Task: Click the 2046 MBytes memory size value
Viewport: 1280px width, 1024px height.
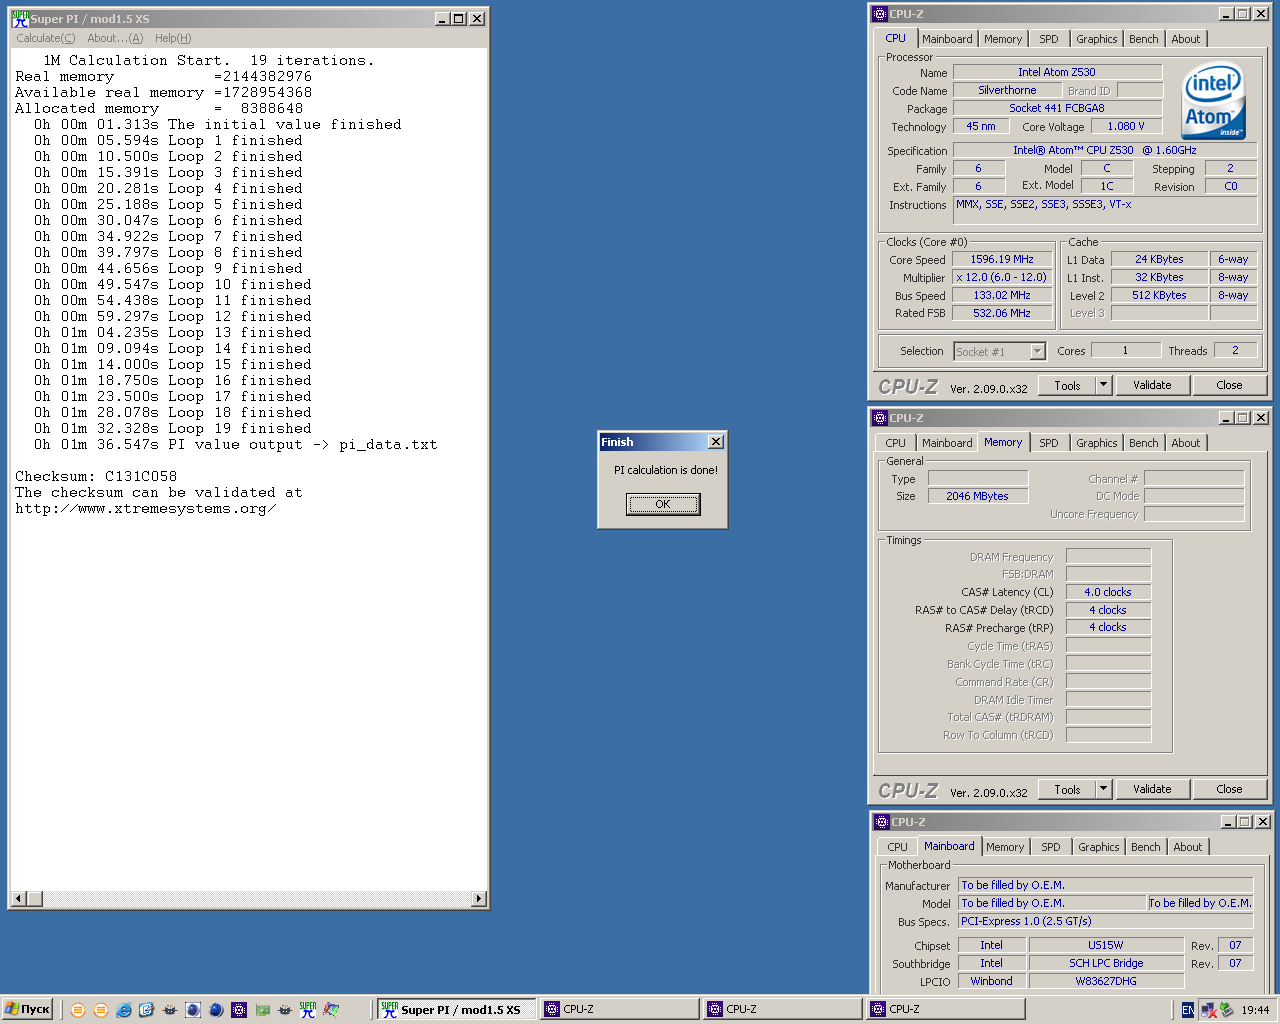Action: coord(977,496)
